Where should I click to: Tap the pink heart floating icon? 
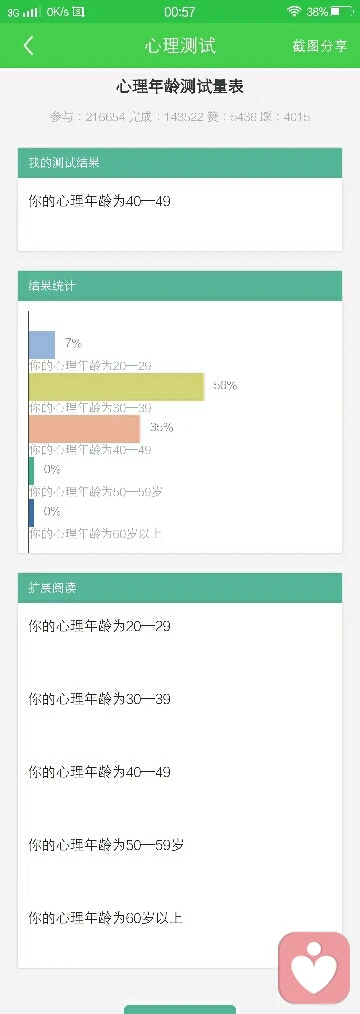point(313,967)
